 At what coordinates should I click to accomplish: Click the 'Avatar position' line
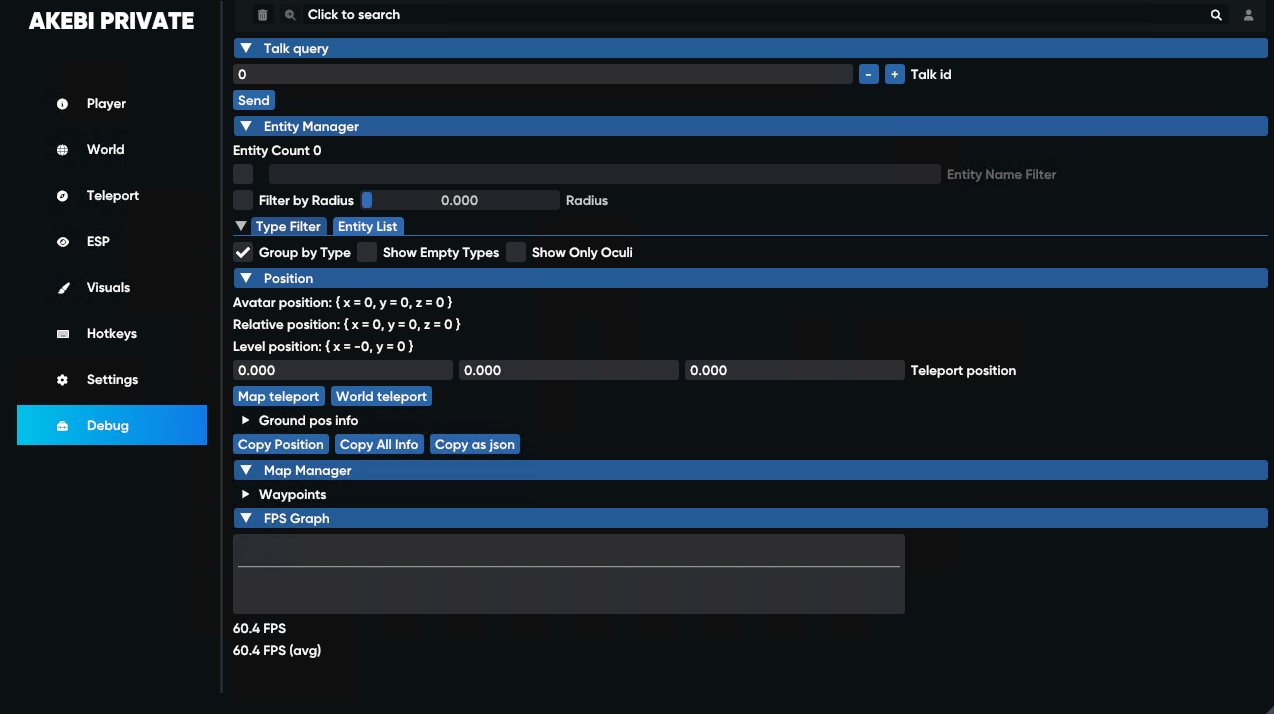pyautogui.click(x=343, y=302)
